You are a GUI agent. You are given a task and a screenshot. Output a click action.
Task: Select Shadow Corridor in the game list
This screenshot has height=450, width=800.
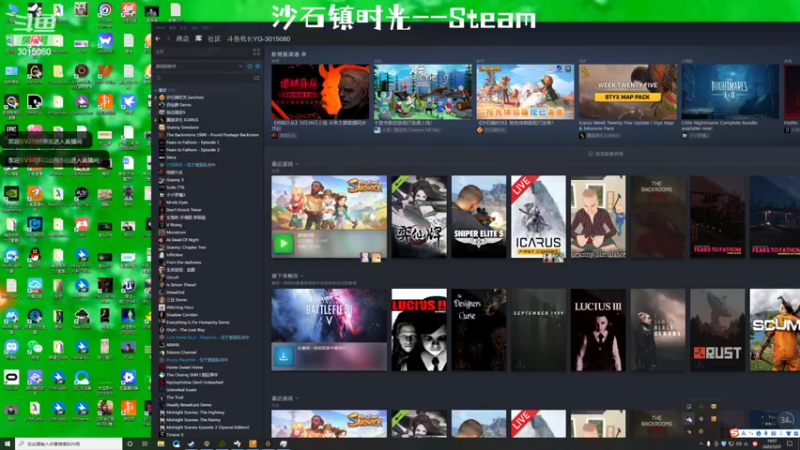tap(182, 315)
